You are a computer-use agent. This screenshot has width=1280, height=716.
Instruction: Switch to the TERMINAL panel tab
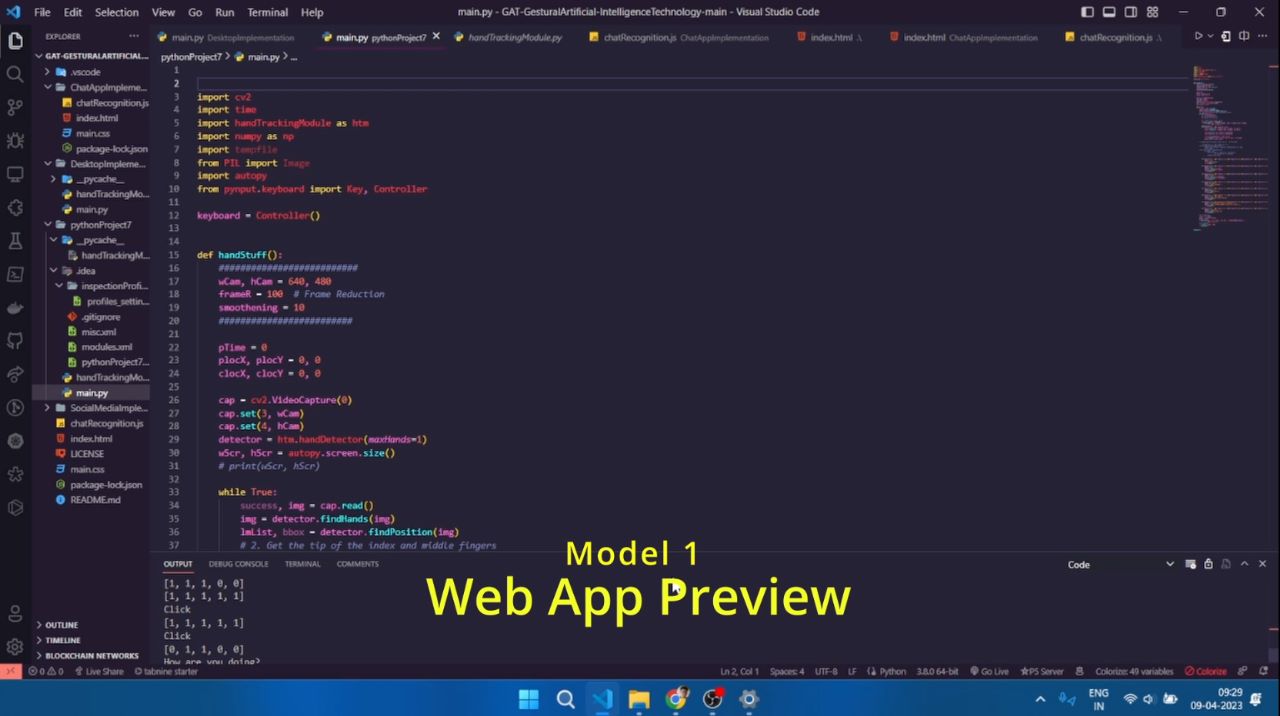[x=302, y=564]
